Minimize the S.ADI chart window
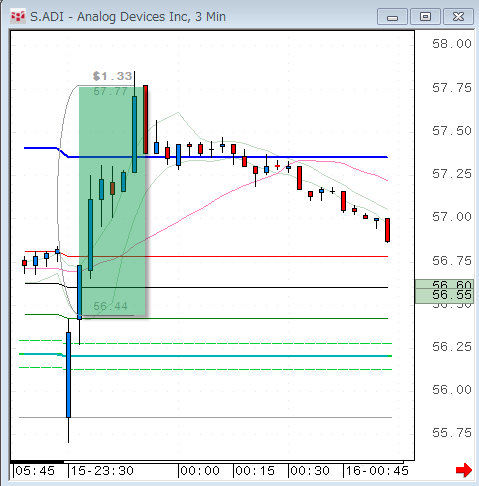 [392, 17]
